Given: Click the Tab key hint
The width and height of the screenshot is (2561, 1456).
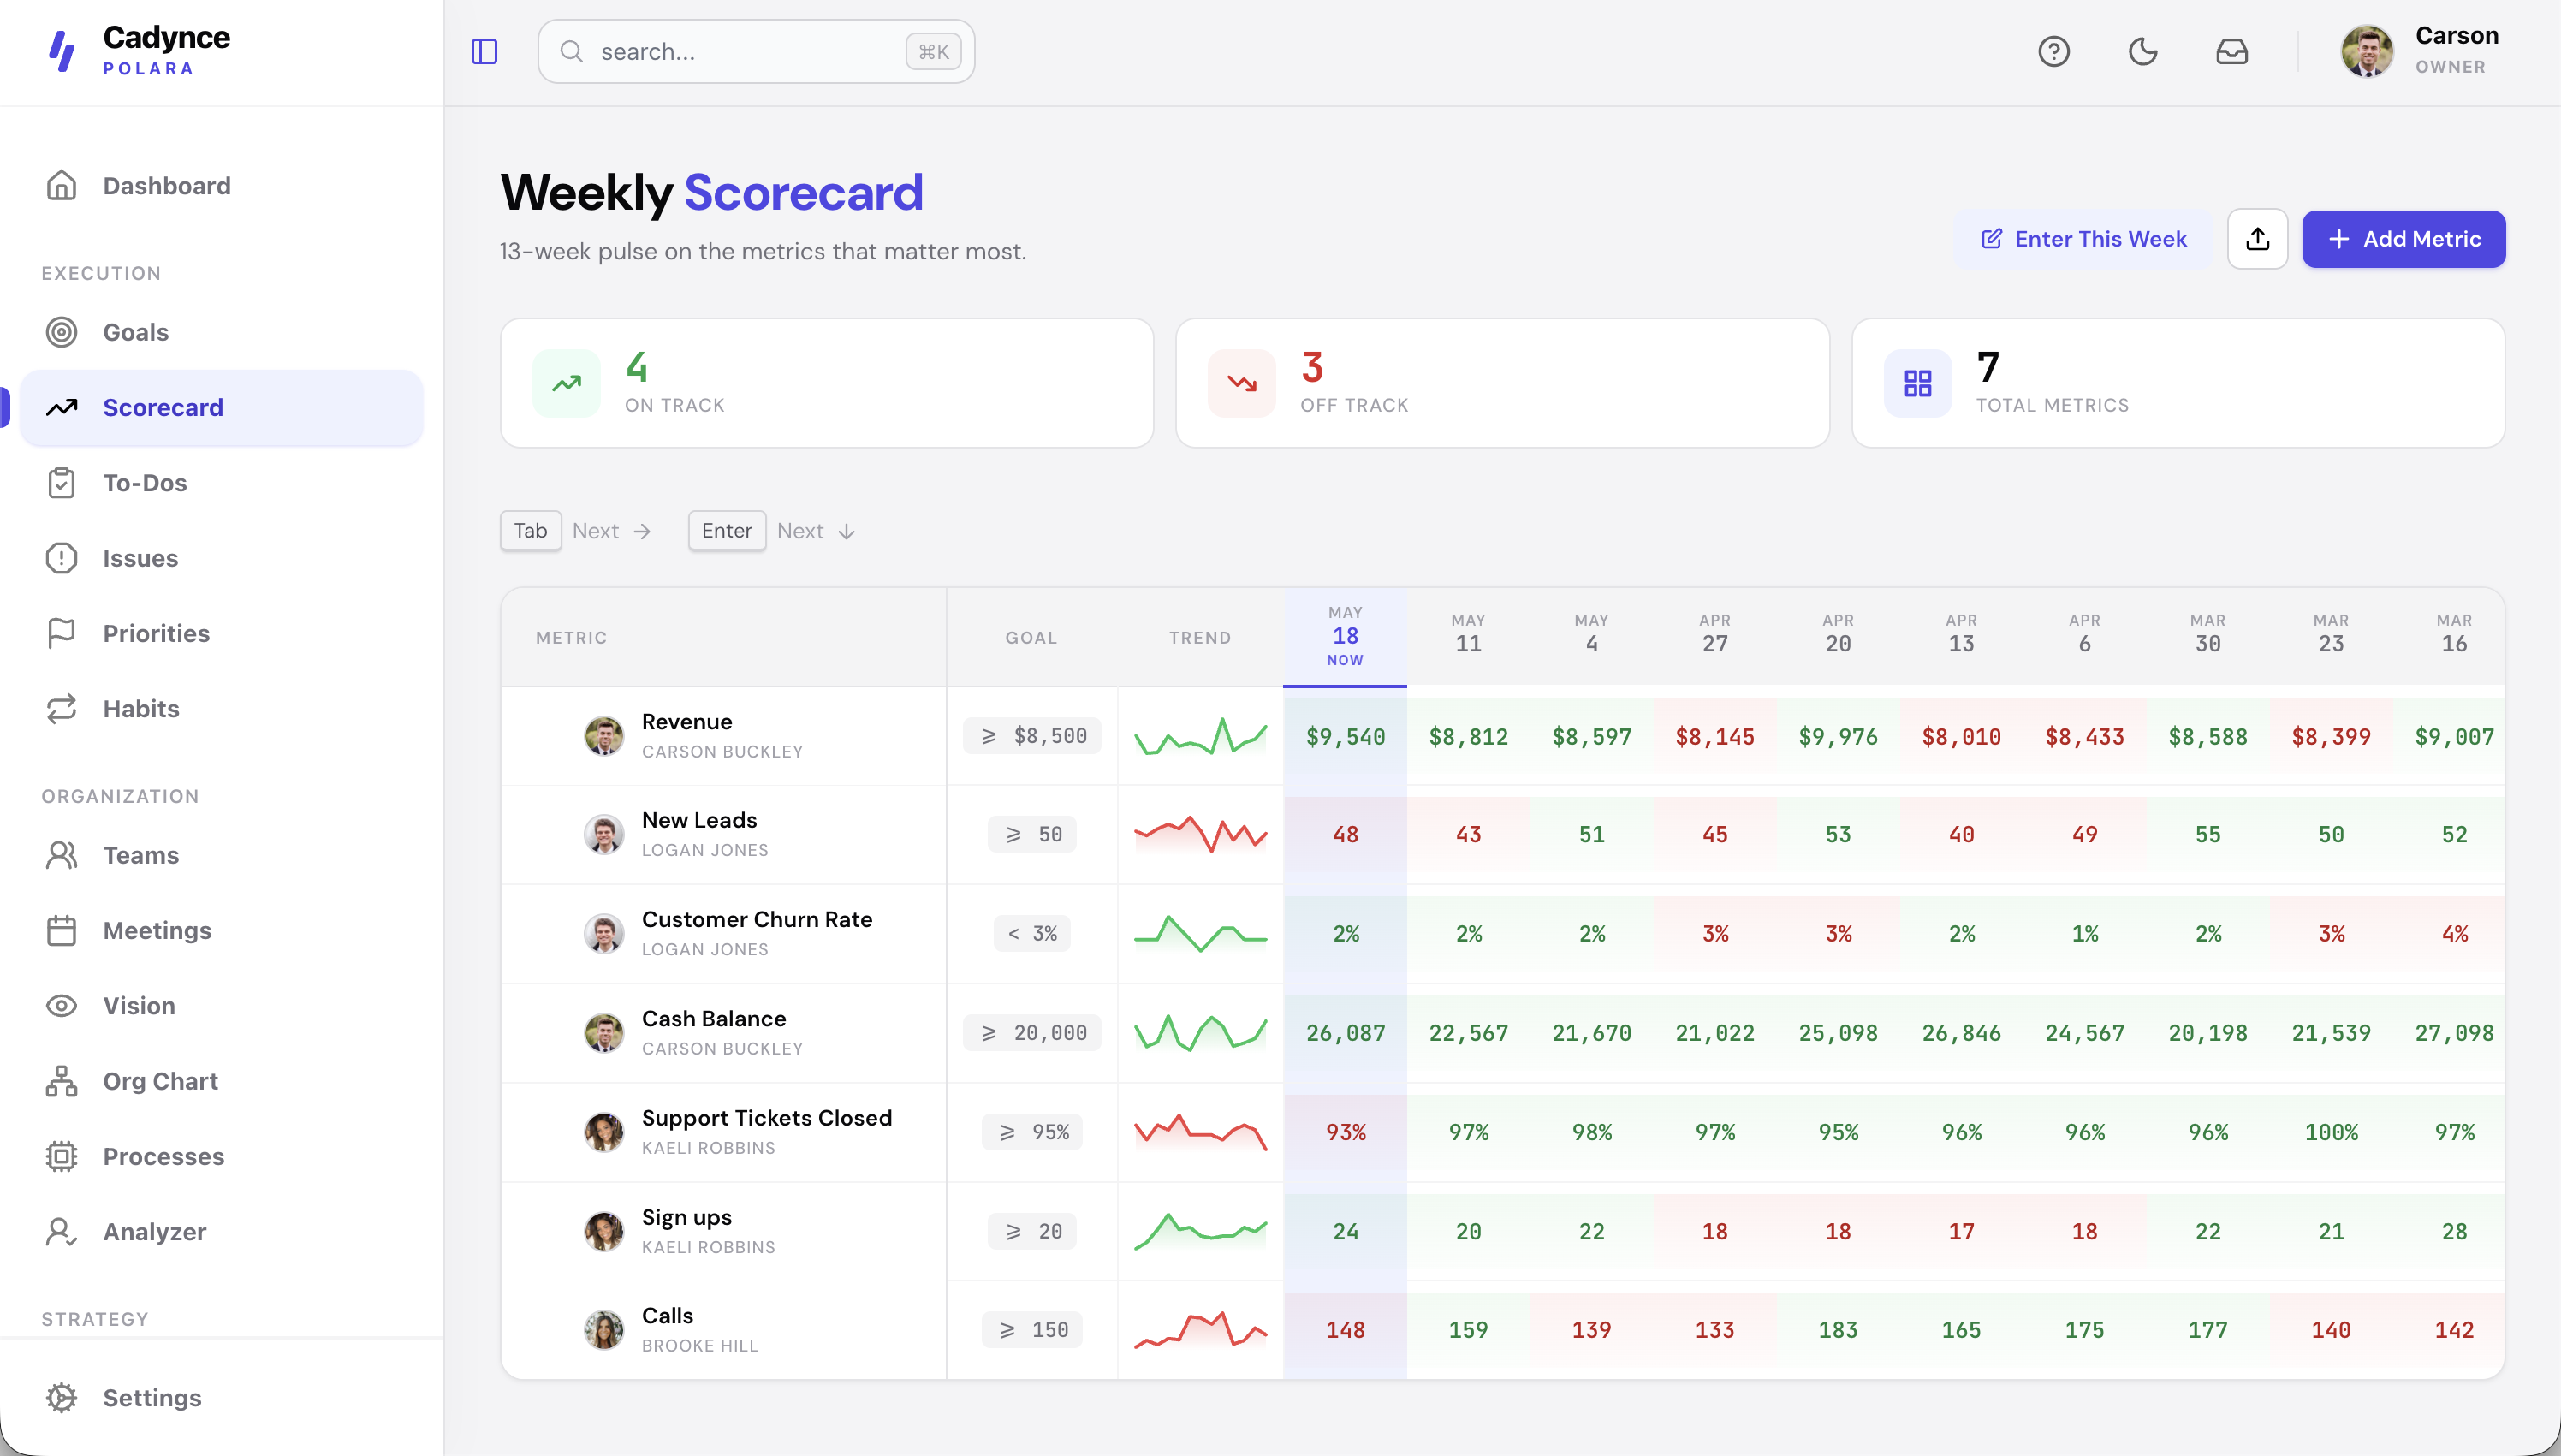Looking at the screenshot, I should [x=531, y=531].
